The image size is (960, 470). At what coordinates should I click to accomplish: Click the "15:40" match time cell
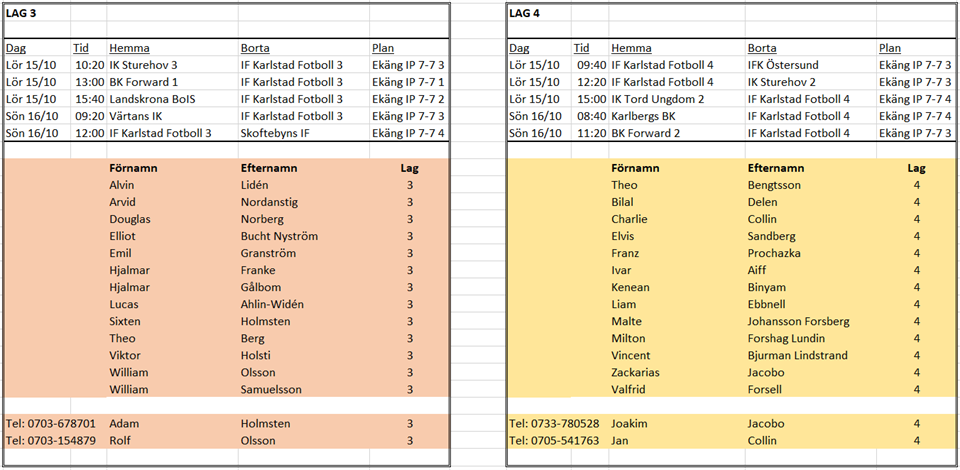(x=89, y=99)
